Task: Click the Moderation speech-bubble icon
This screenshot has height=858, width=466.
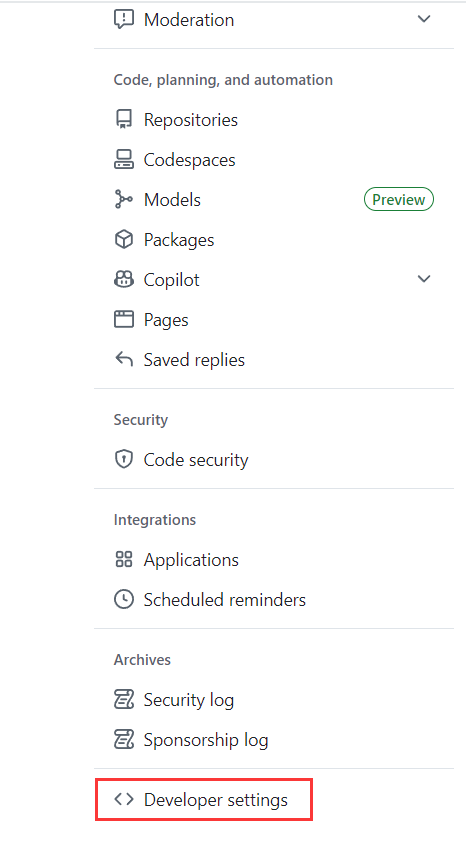Action: click(x=124, y=19)
